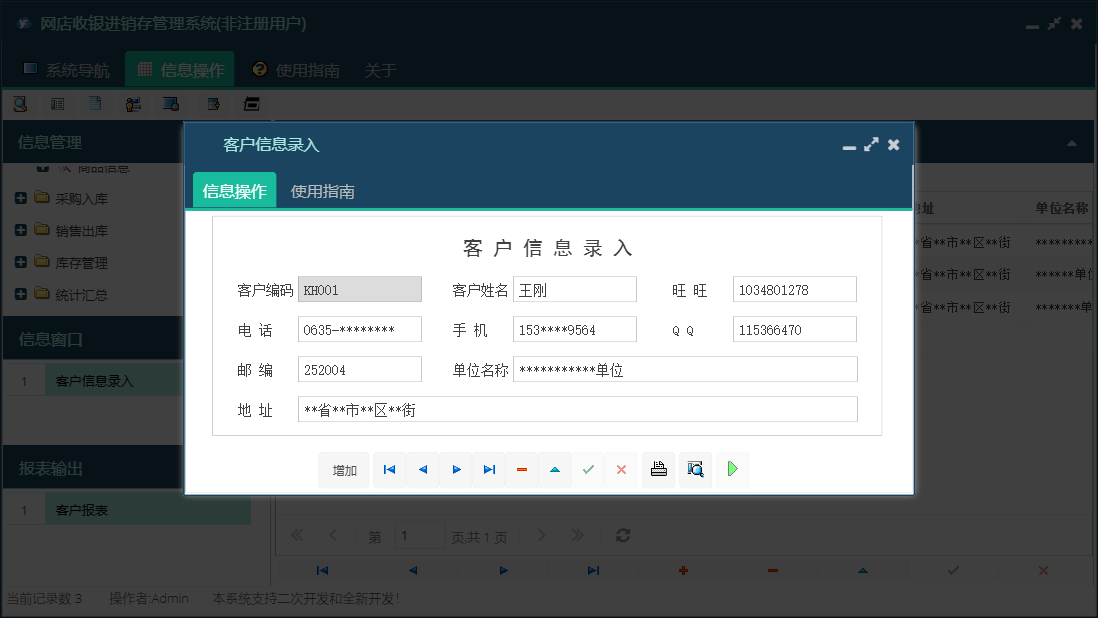Advance to the next record with the ▶ arrow

455,469
